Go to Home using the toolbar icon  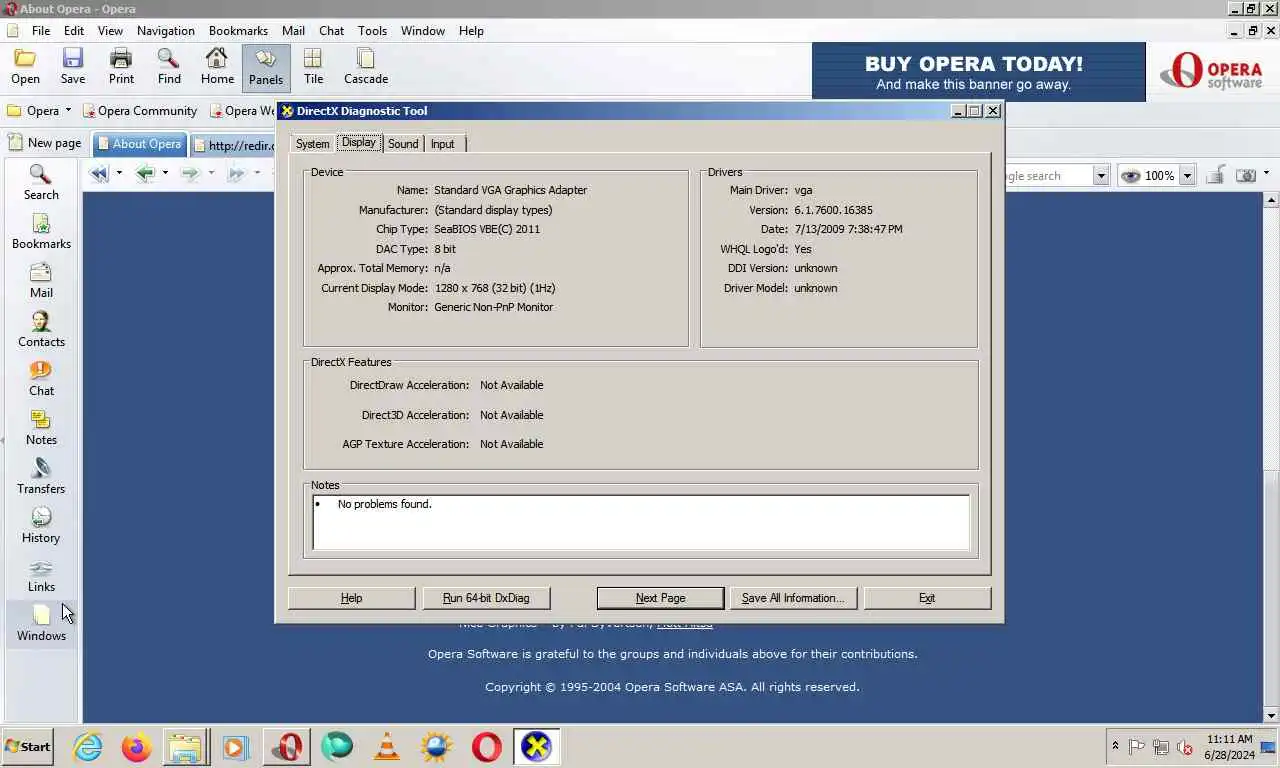pyautogui.click(x=217, y=67)
